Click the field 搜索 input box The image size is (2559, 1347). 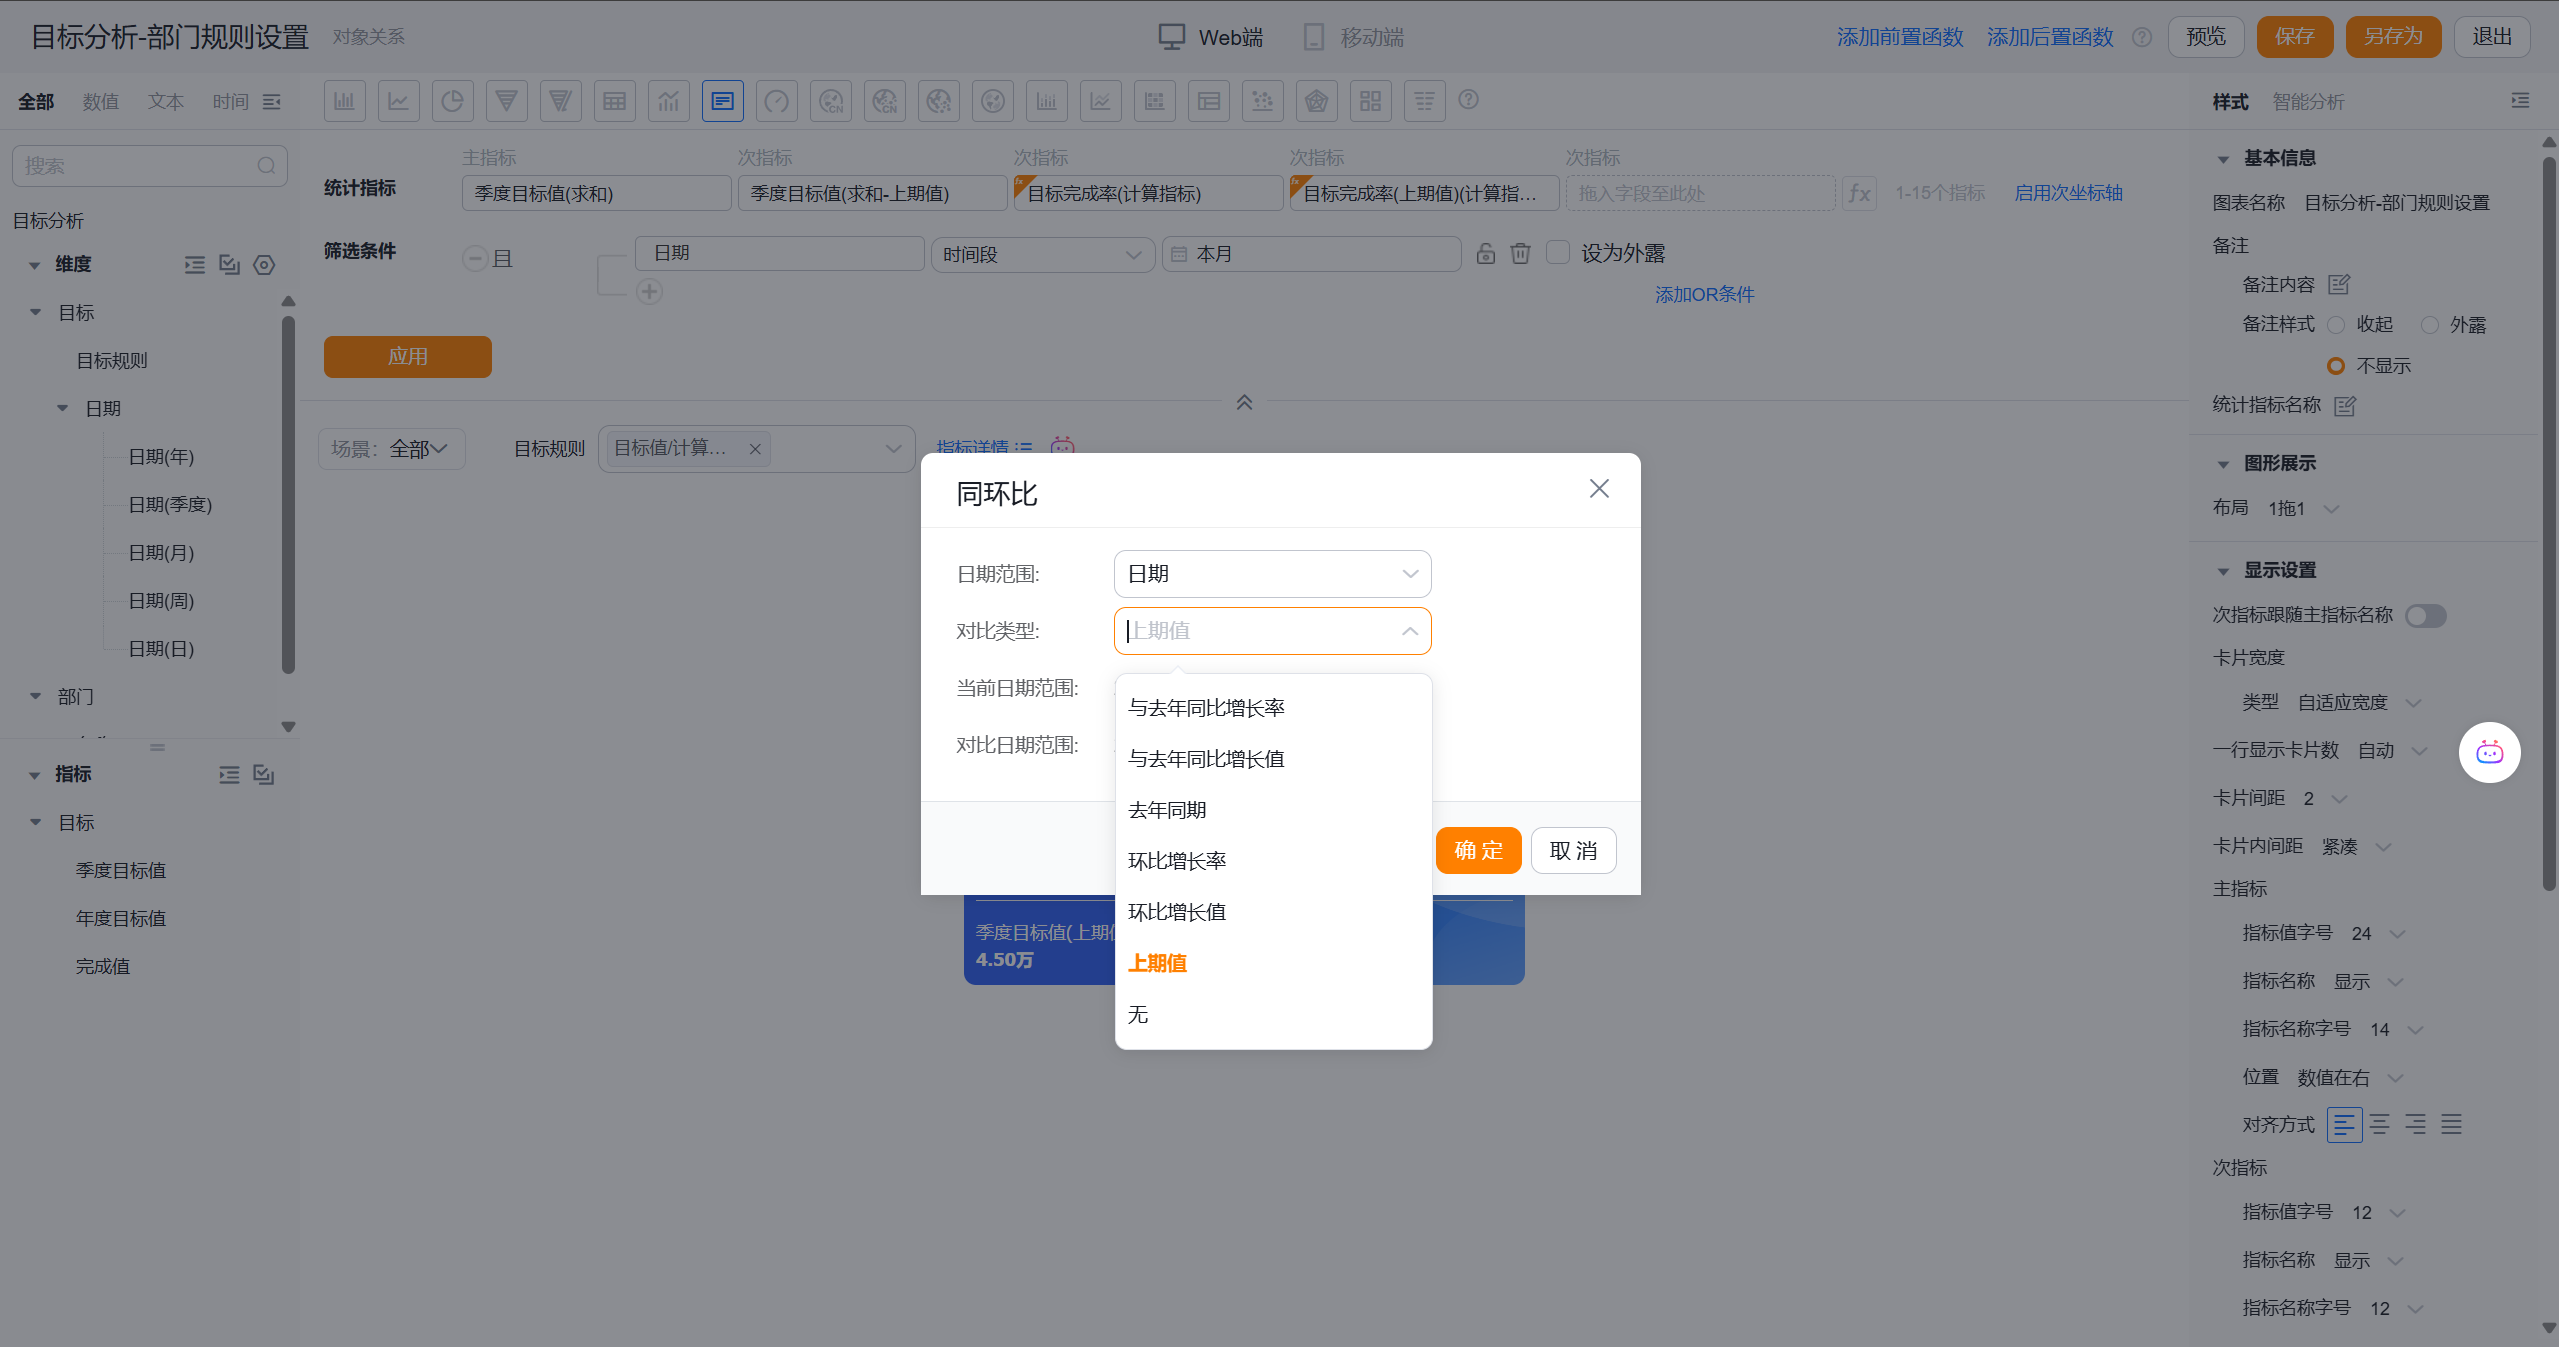pos(138,166)
